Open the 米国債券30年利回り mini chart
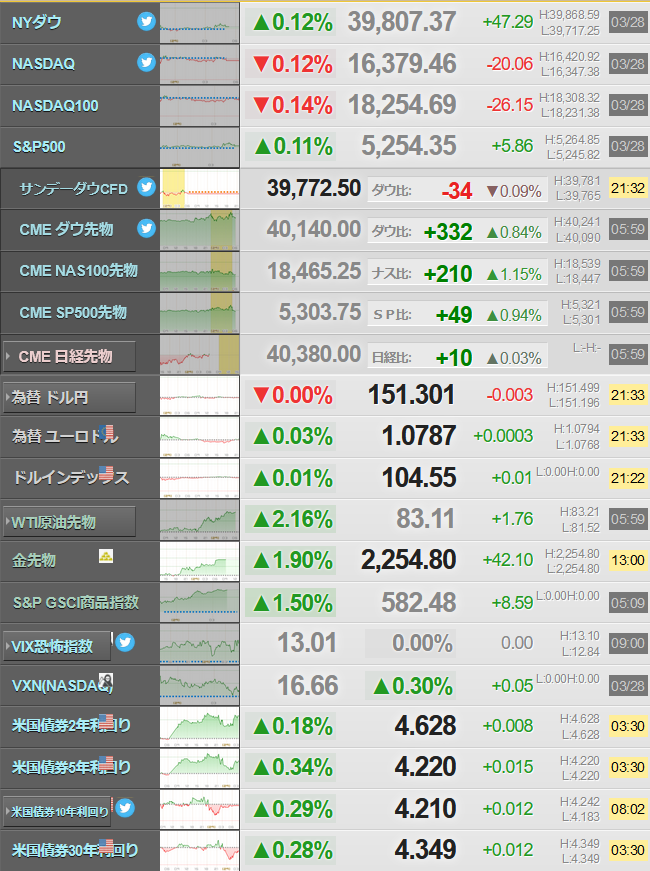This screenshot has height=871, width=650. (x=199, y=851)
